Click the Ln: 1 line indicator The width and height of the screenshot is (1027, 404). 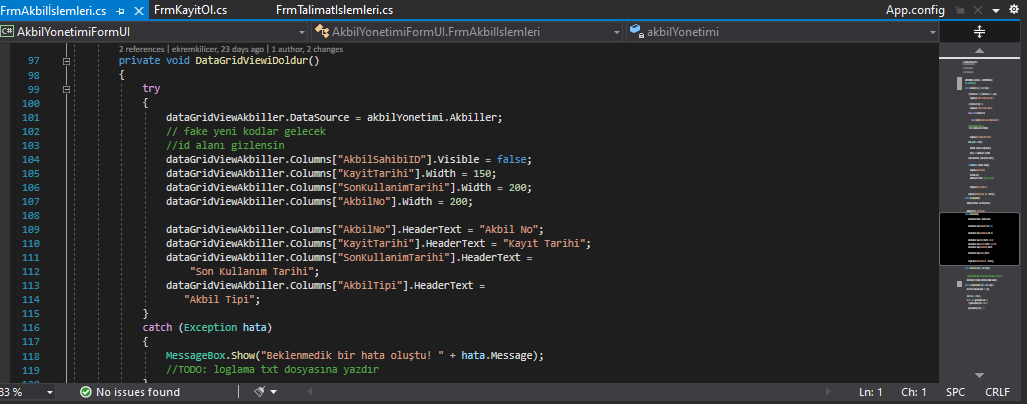870,392
